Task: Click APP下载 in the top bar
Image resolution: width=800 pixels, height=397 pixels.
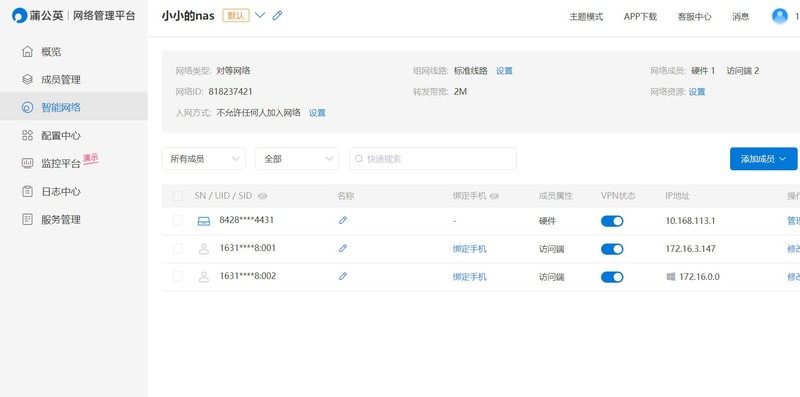Action: [640, 16]
